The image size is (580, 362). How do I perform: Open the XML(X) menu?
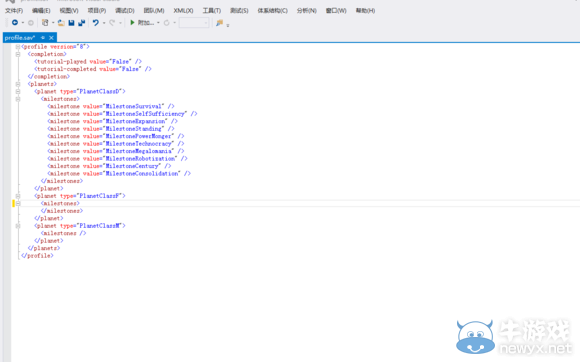click(x=183, y=10)
